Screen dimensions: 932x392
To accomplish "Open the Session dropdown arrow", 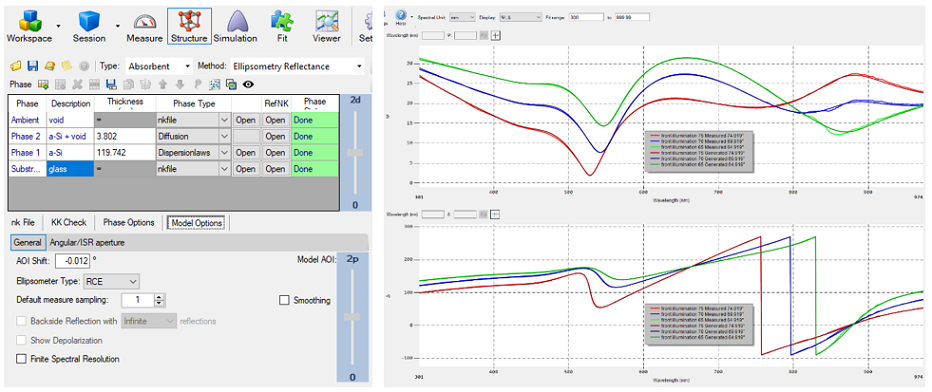I will (x=118, y=26).
